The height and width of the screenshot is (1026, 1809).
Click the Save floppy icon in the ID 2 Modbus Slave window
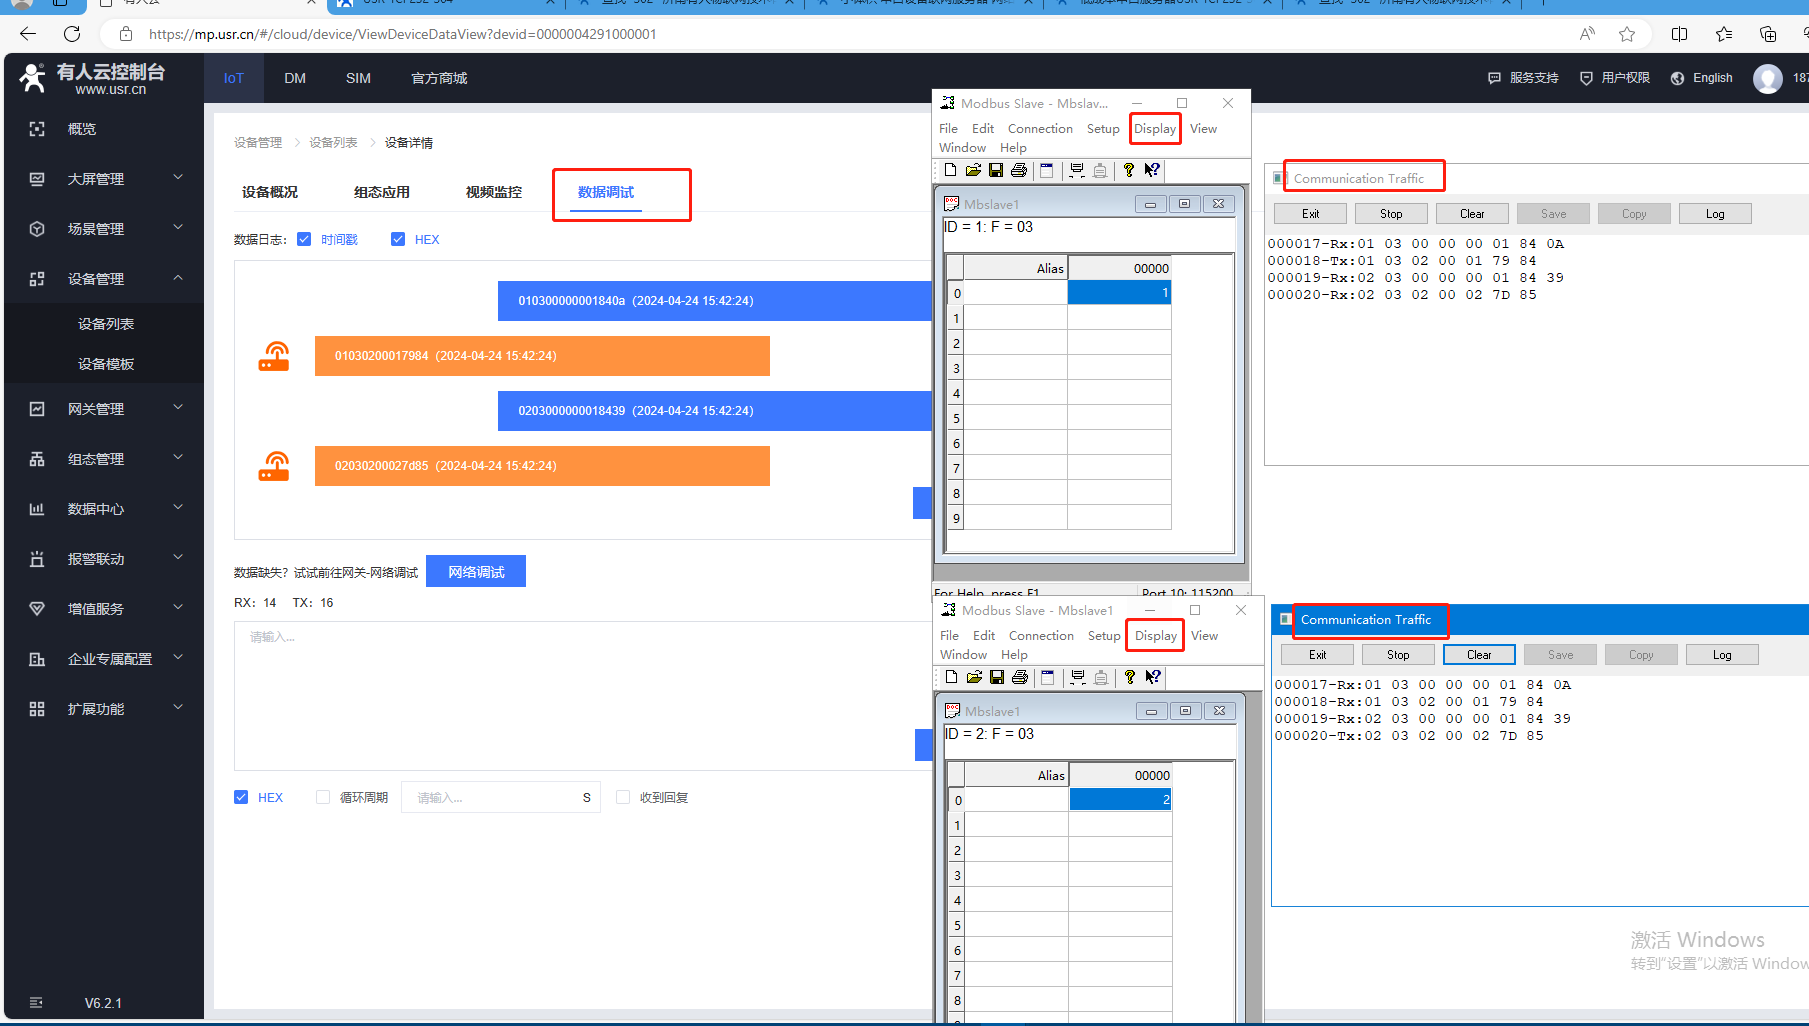tap(997, 677)
